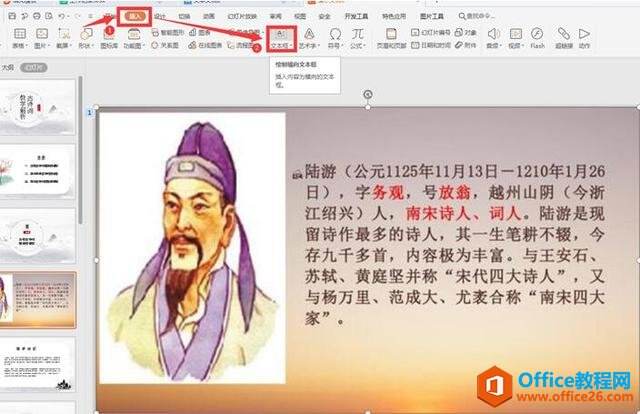
Task: Insert 幻灯片编号 slide number
Action: coord(431,32)
